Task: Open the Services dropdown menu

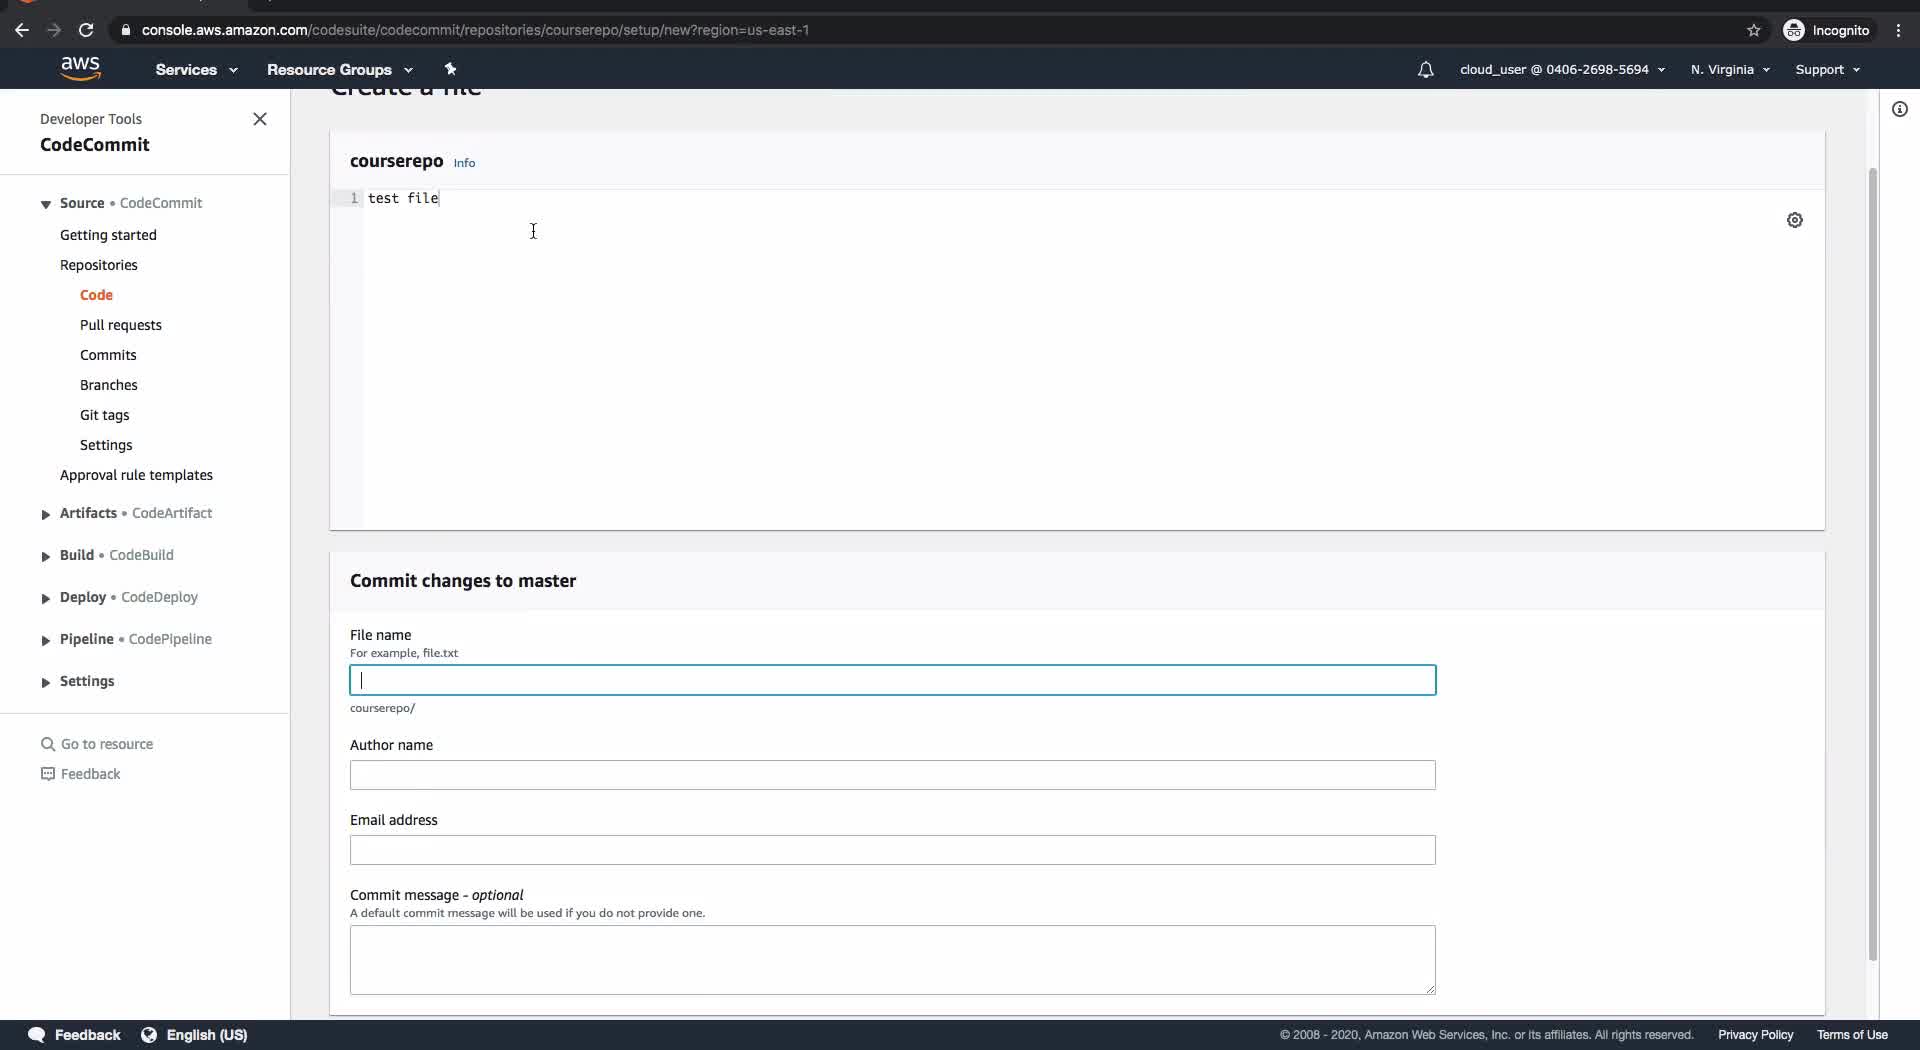Action: [x=196, y=69]
